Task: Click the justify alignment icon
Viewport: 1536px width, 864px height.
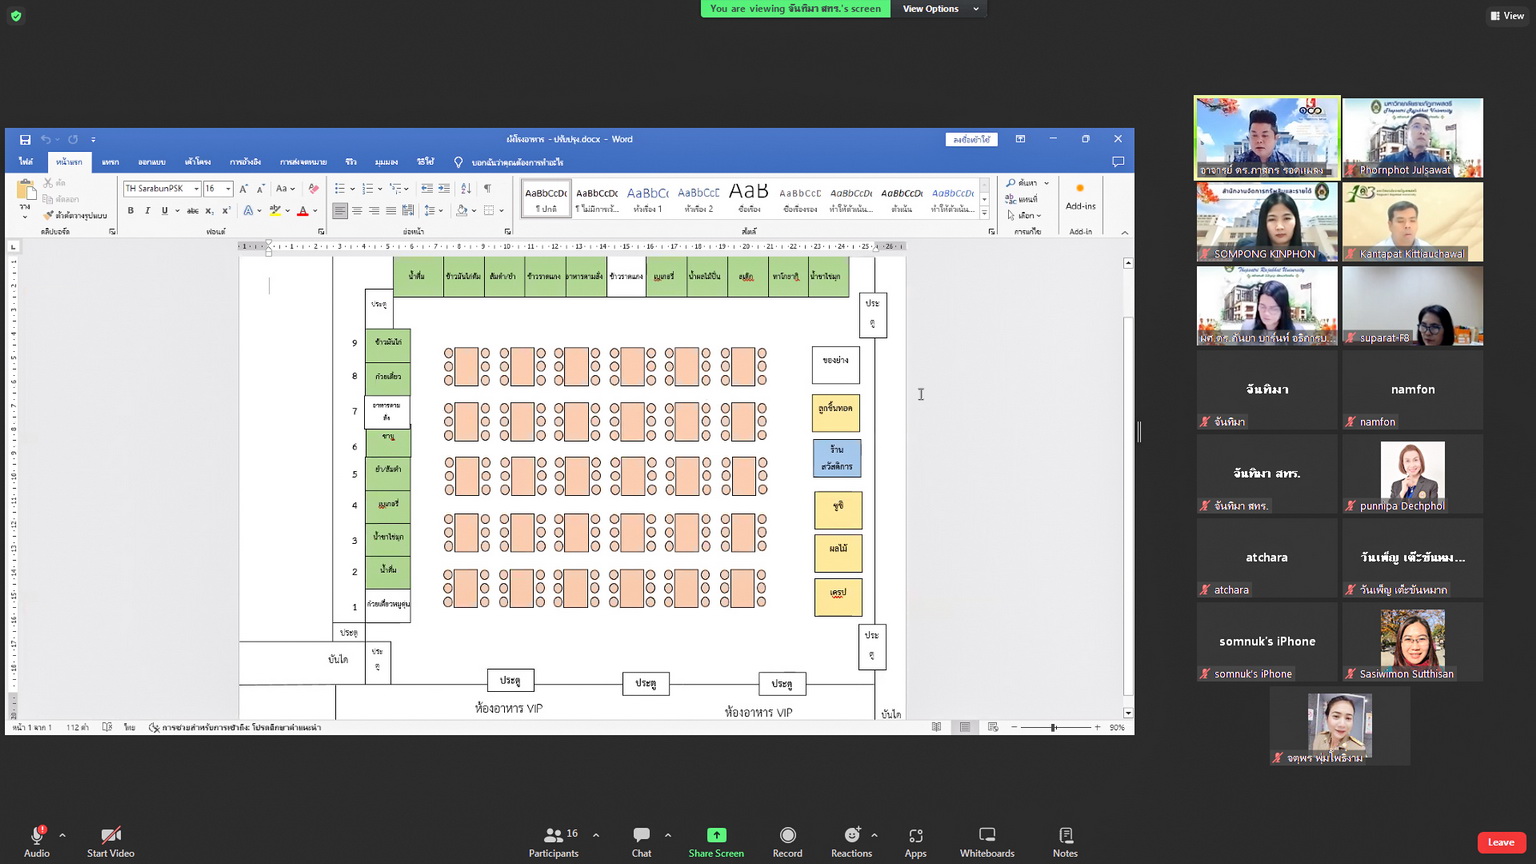Action: point(391,211)
